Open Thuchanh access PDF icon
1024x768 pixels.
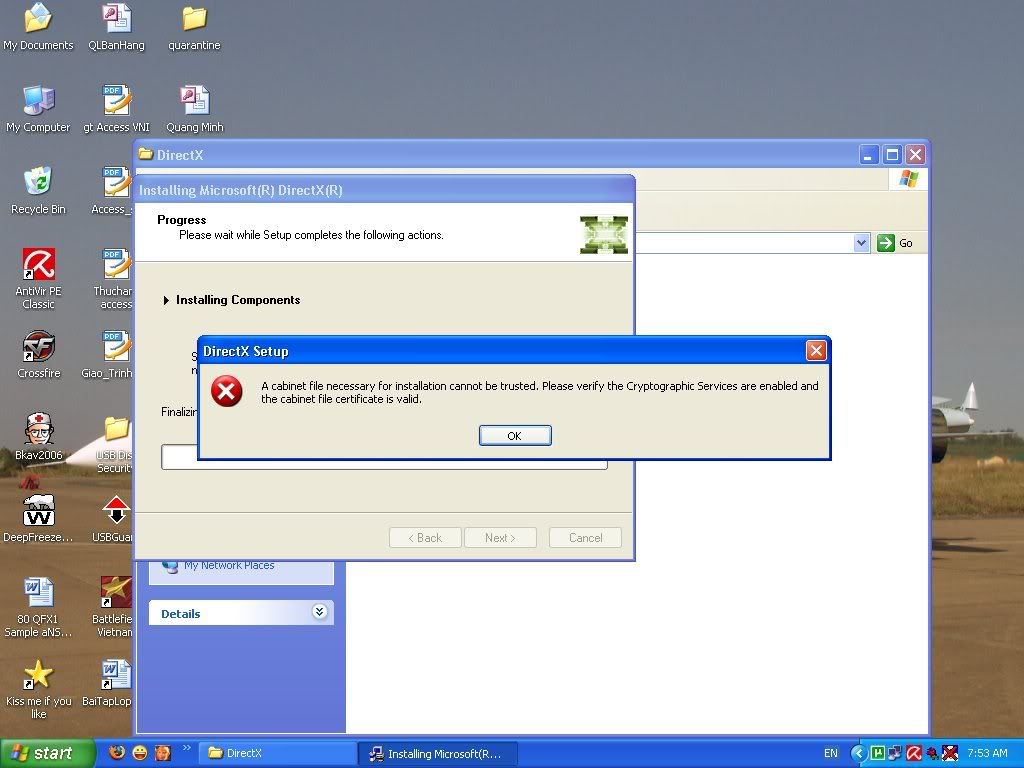pyautogui.click(x=114, y=279)
